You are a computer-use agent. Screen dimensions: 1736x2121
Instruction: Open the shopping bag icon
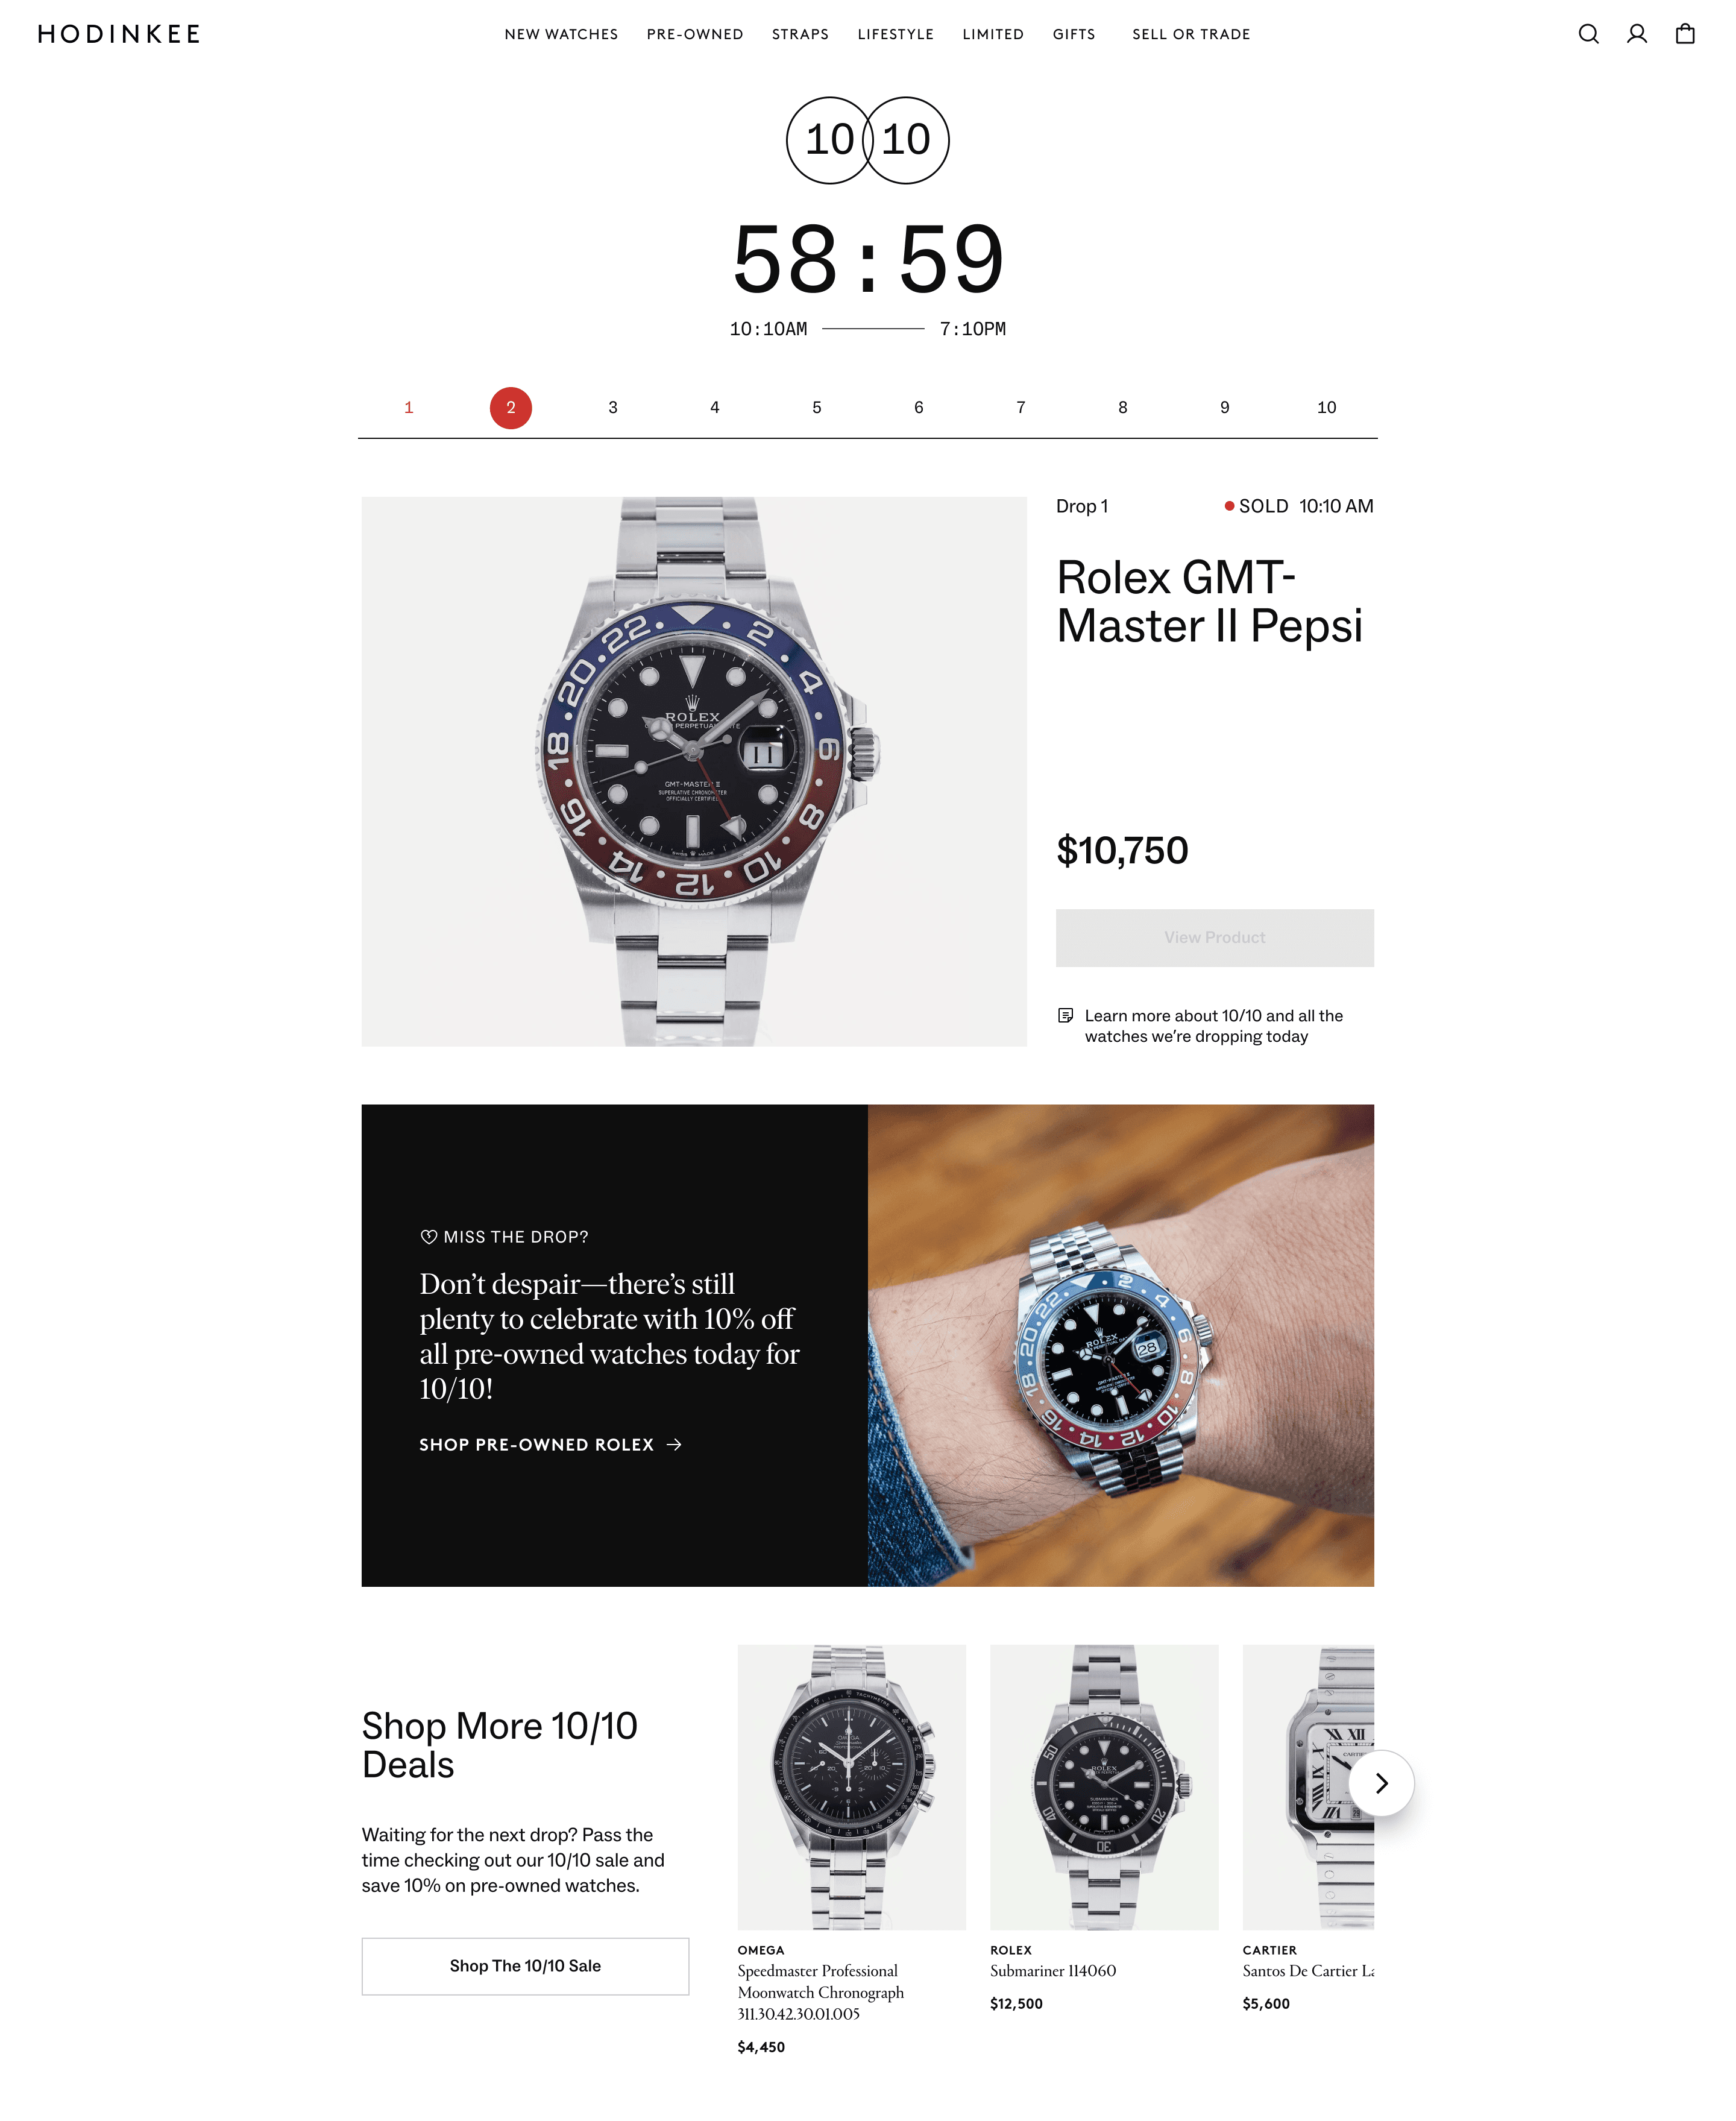pyautogui.click(x=1685, y=34)
